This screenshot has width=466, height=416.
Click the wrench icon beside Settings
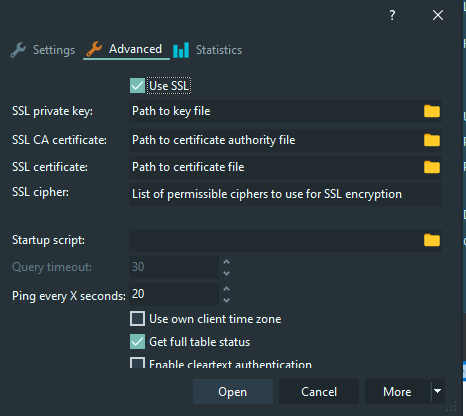(18, 50)
